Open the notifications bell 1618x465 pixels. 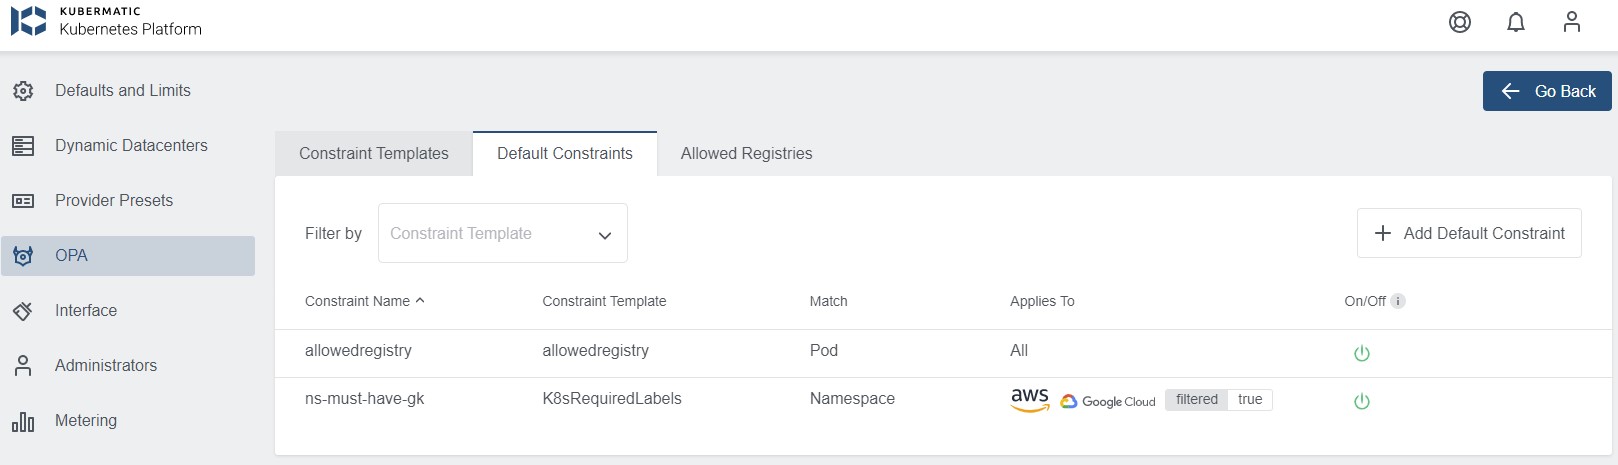(x=1516, y=22)
